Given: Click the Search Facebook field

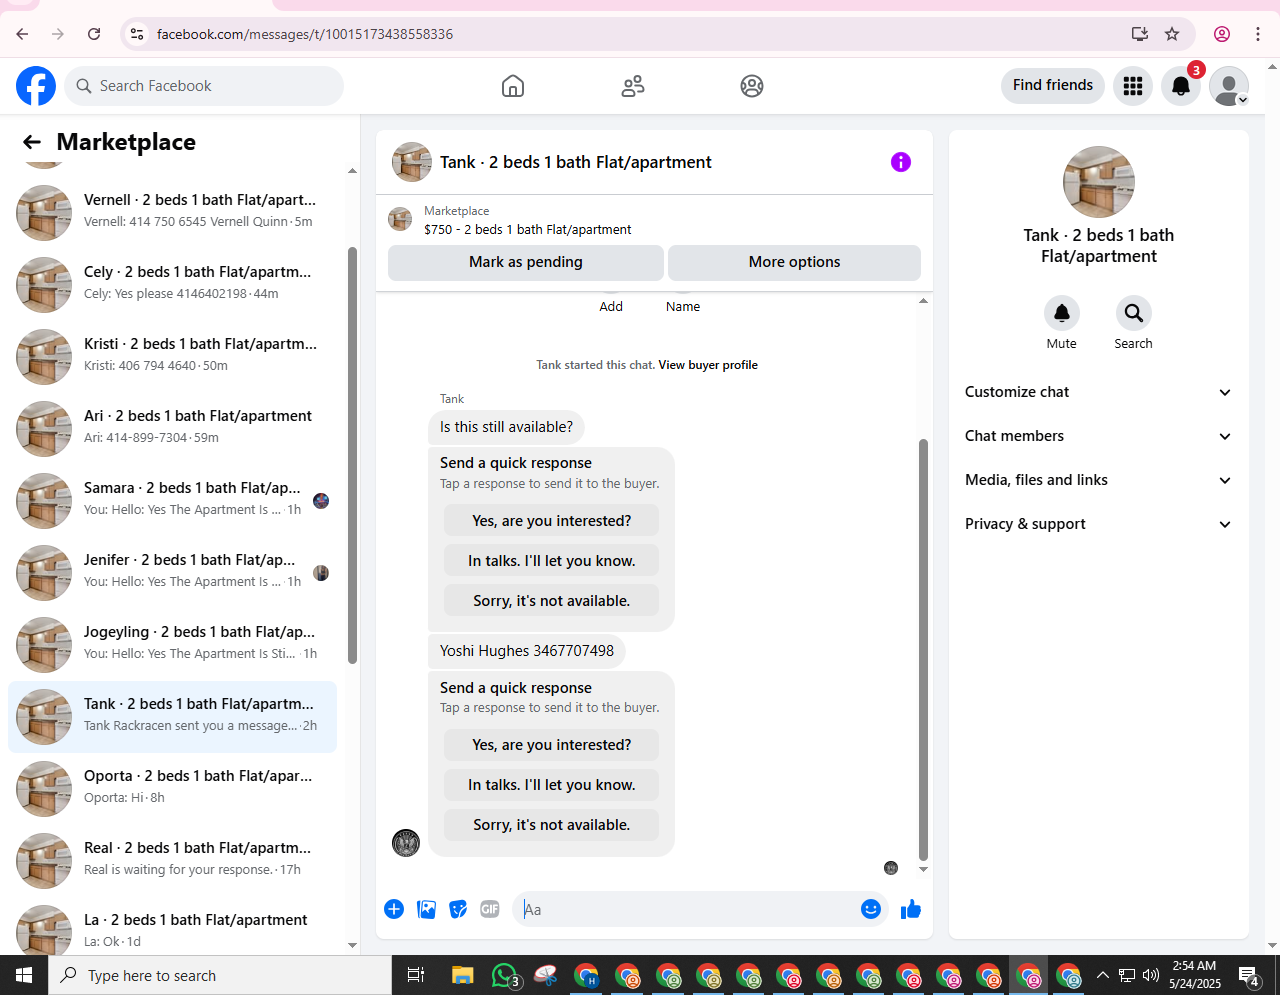Looking at the screenshot, I should pos(204,86).
